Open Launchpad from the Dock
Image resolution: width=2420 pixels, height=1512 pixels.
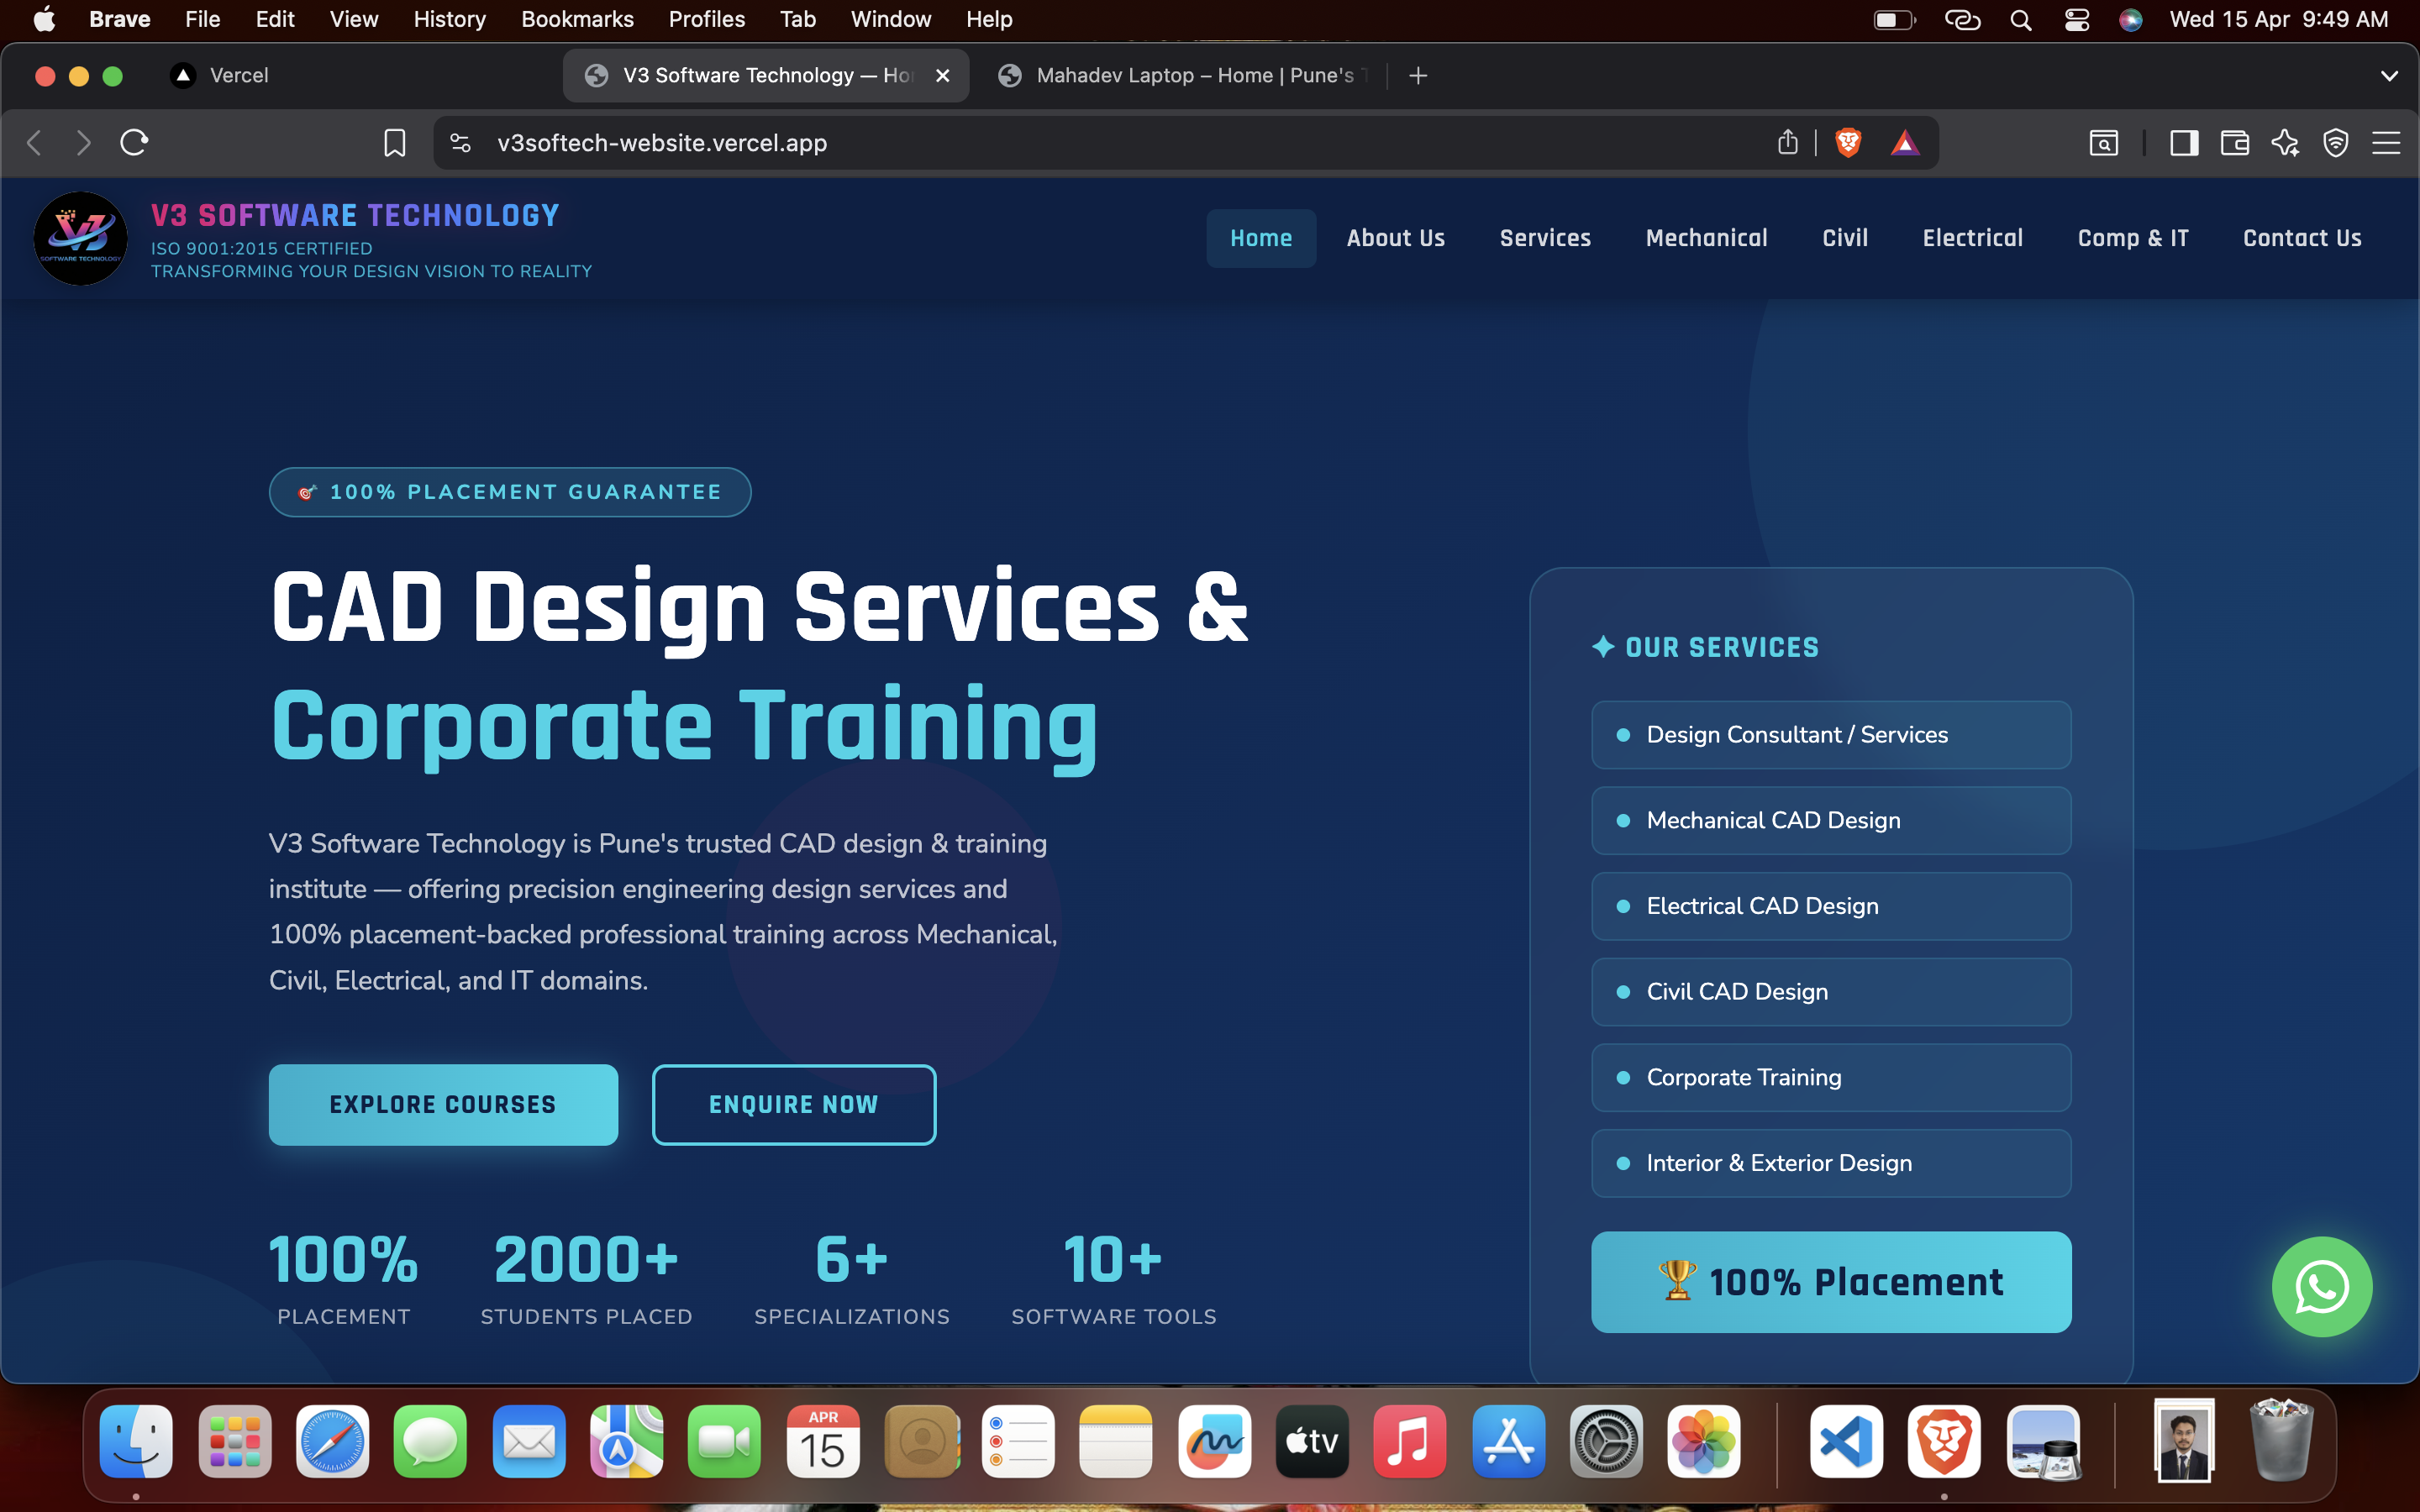point(235,1441)
